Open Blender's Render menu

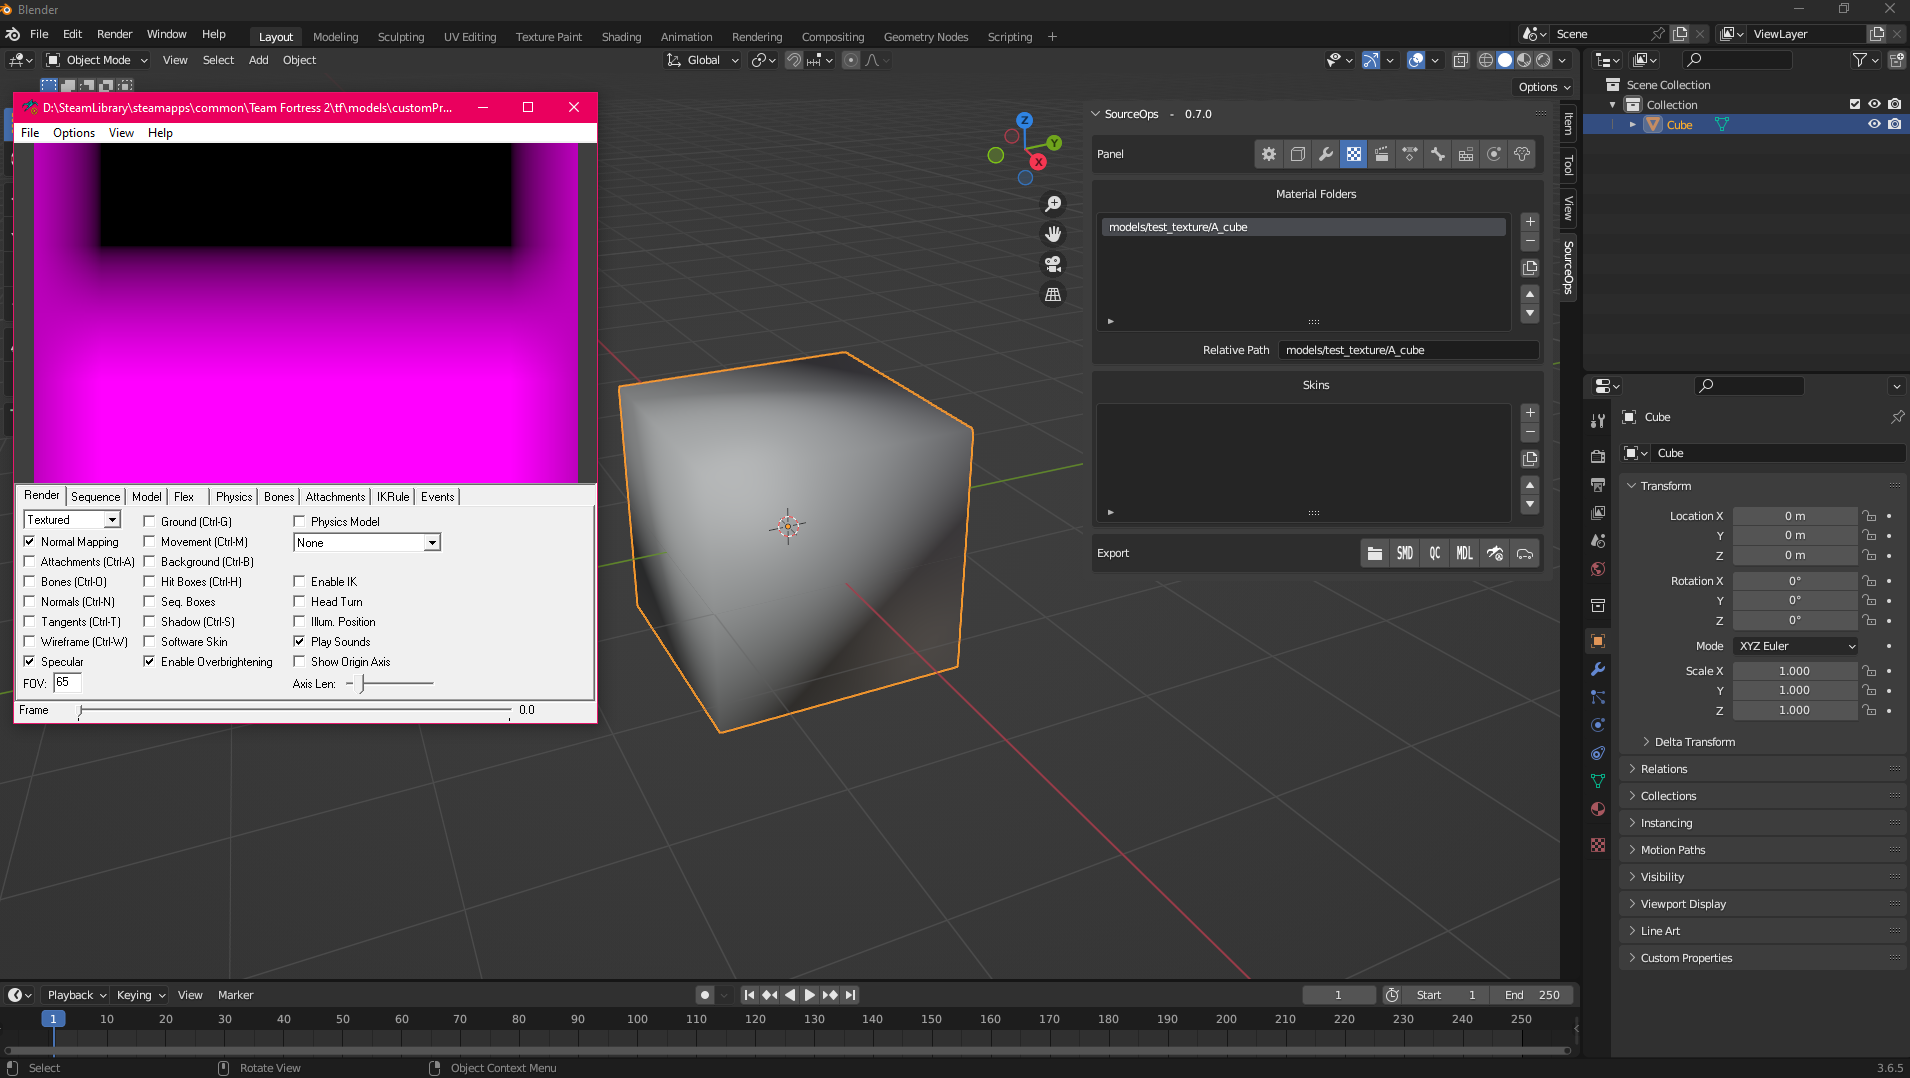click(114, 34)
